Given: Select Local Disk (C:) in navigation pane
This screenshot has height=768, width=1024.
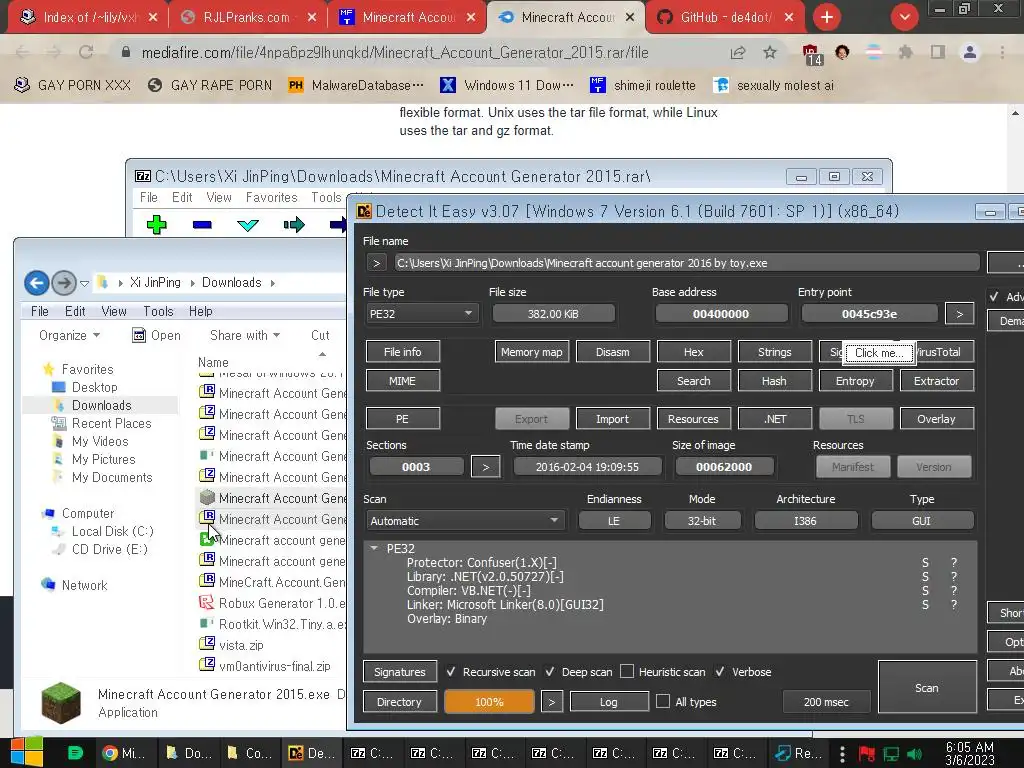Looking at the screenshot, I should tap(112, 532).
